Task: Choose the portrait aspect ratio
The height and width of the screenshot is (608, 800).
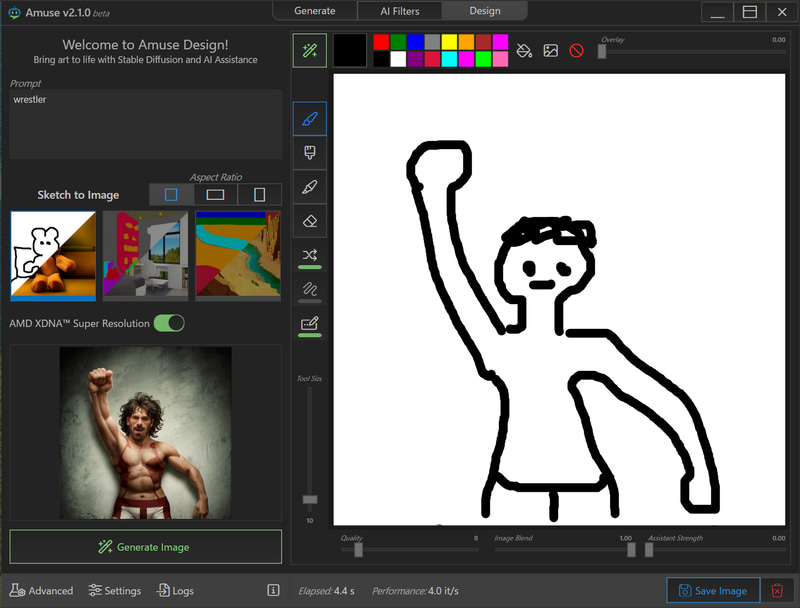Action: coord(260,194)
